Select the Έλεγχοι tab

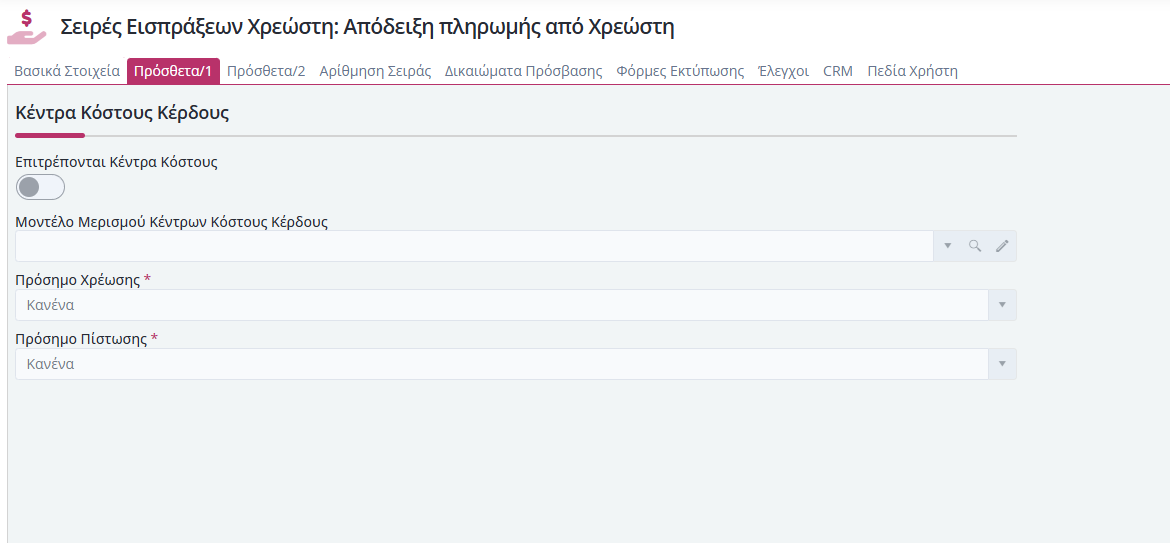click(x=783, y=72)
